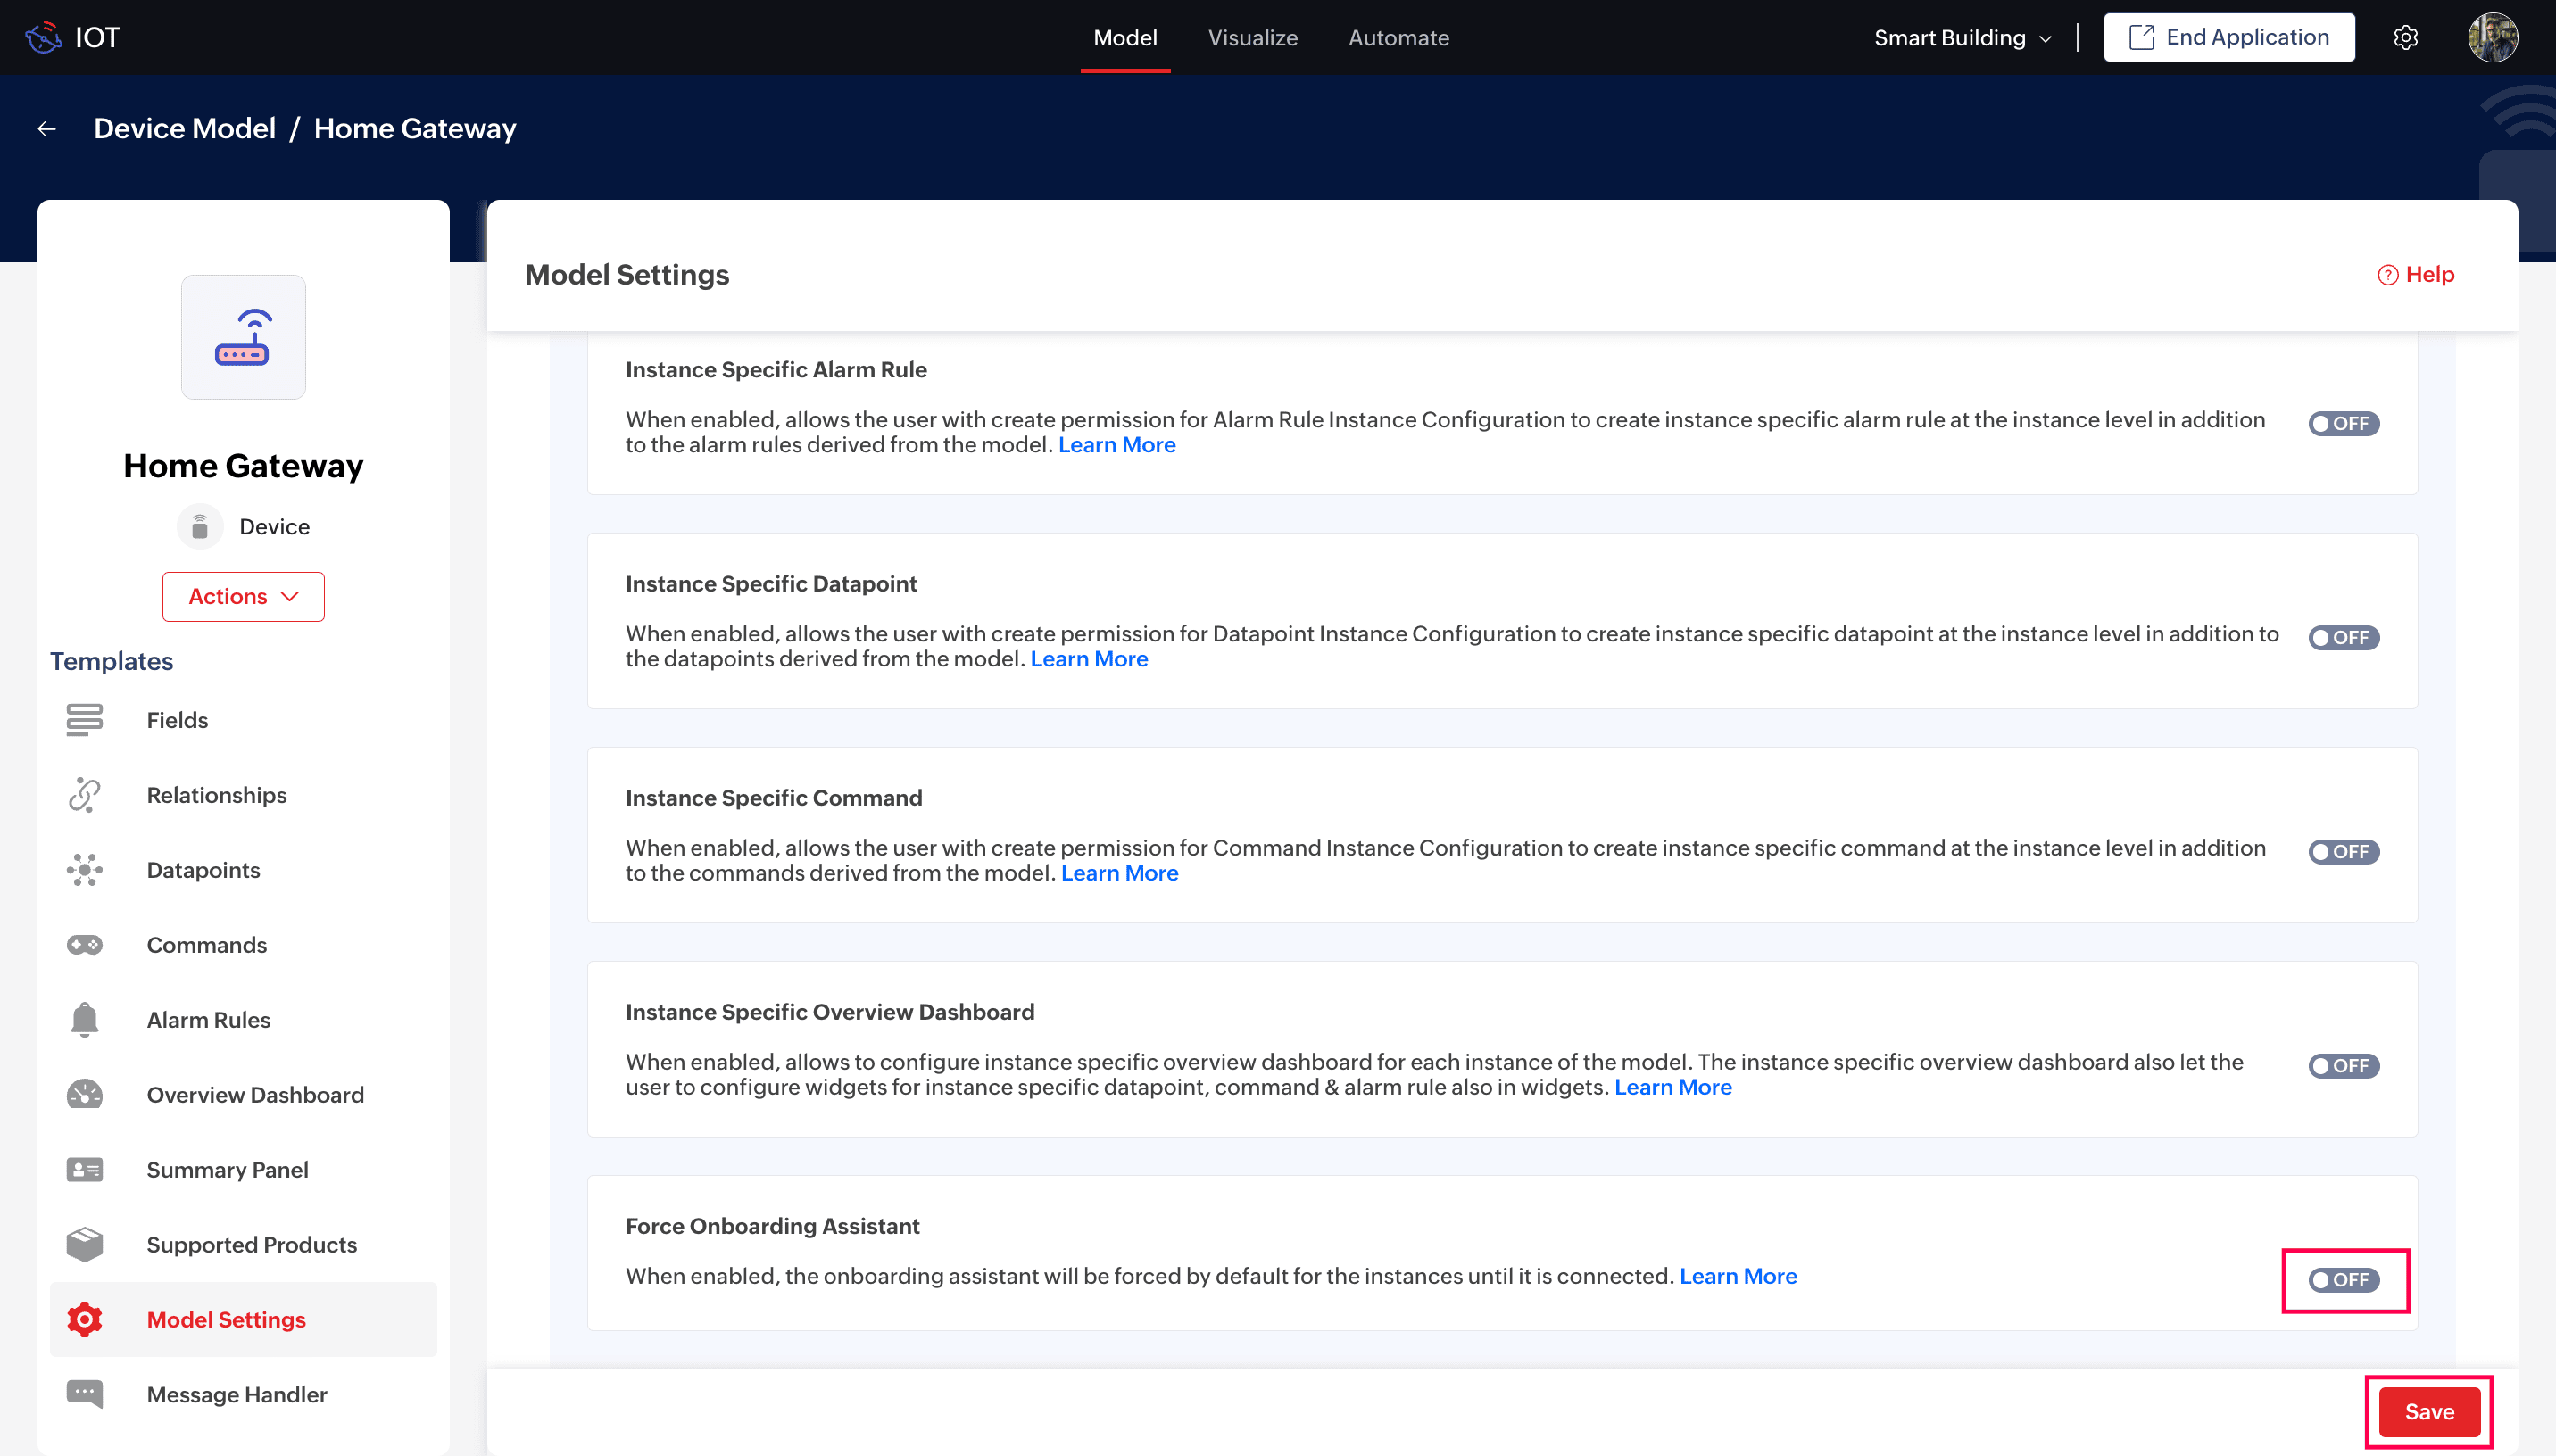Click the Save button
This screenshot has height=1456, width=2556.
2428,1412
